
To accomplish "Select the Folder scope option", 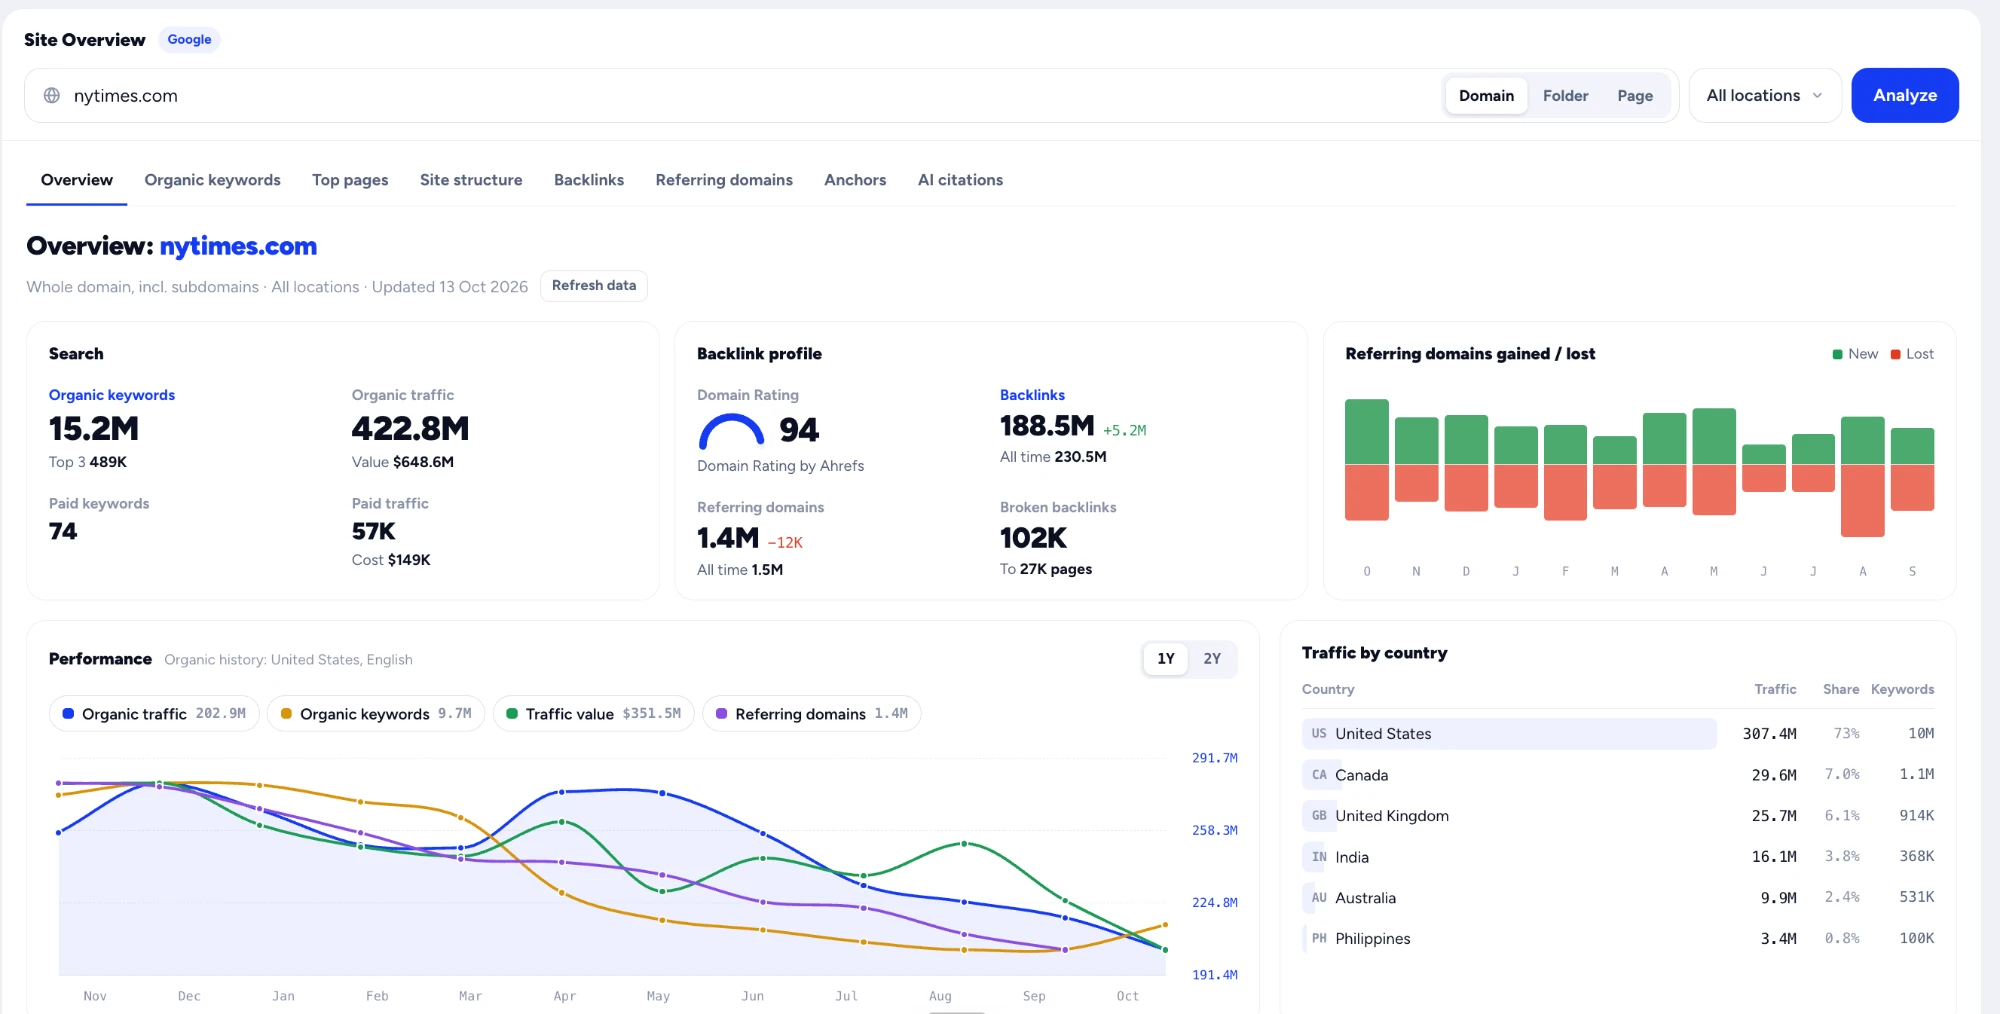I will coord(1565,96).
